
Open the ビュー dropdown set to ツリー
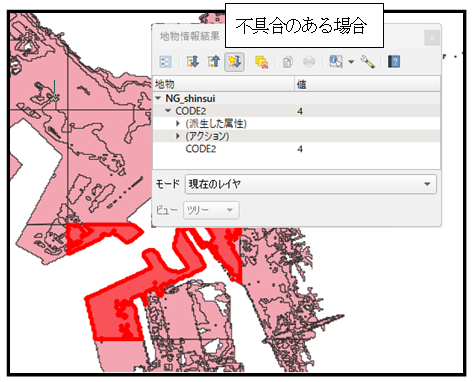(x=211, y=210)
